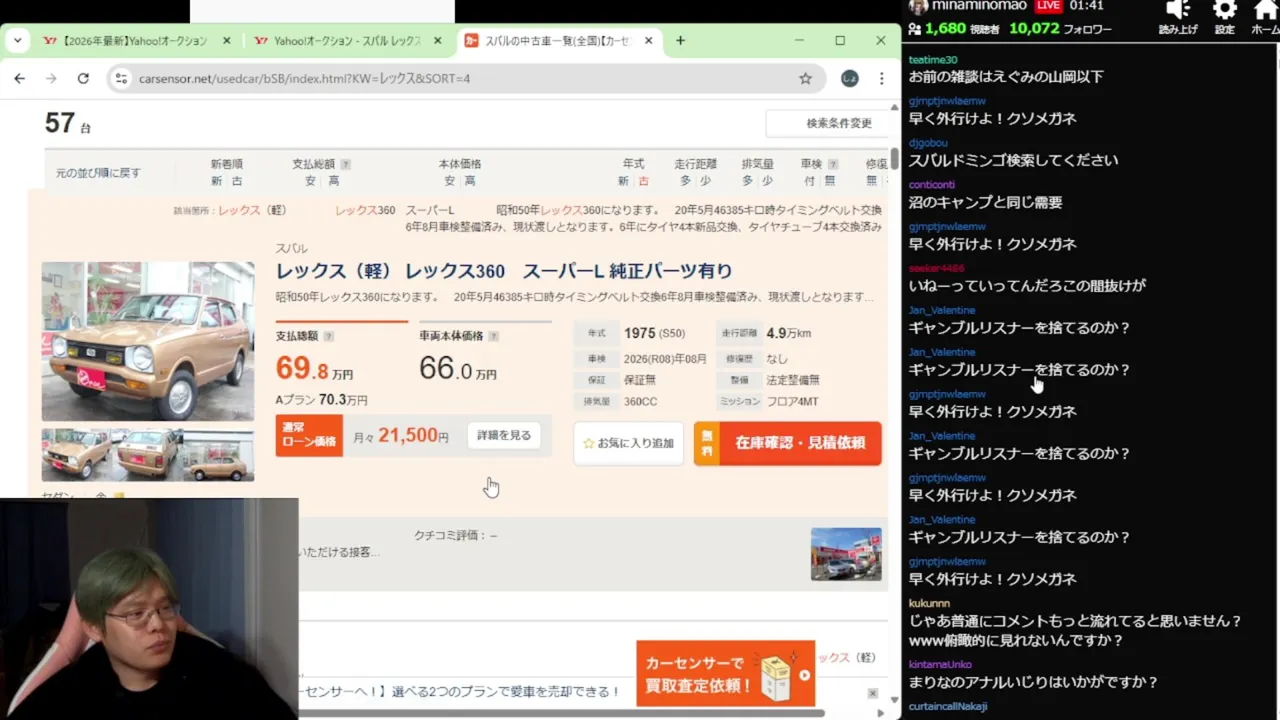
Task: Sort 本体価格 by 高
Action: (470, 181)
